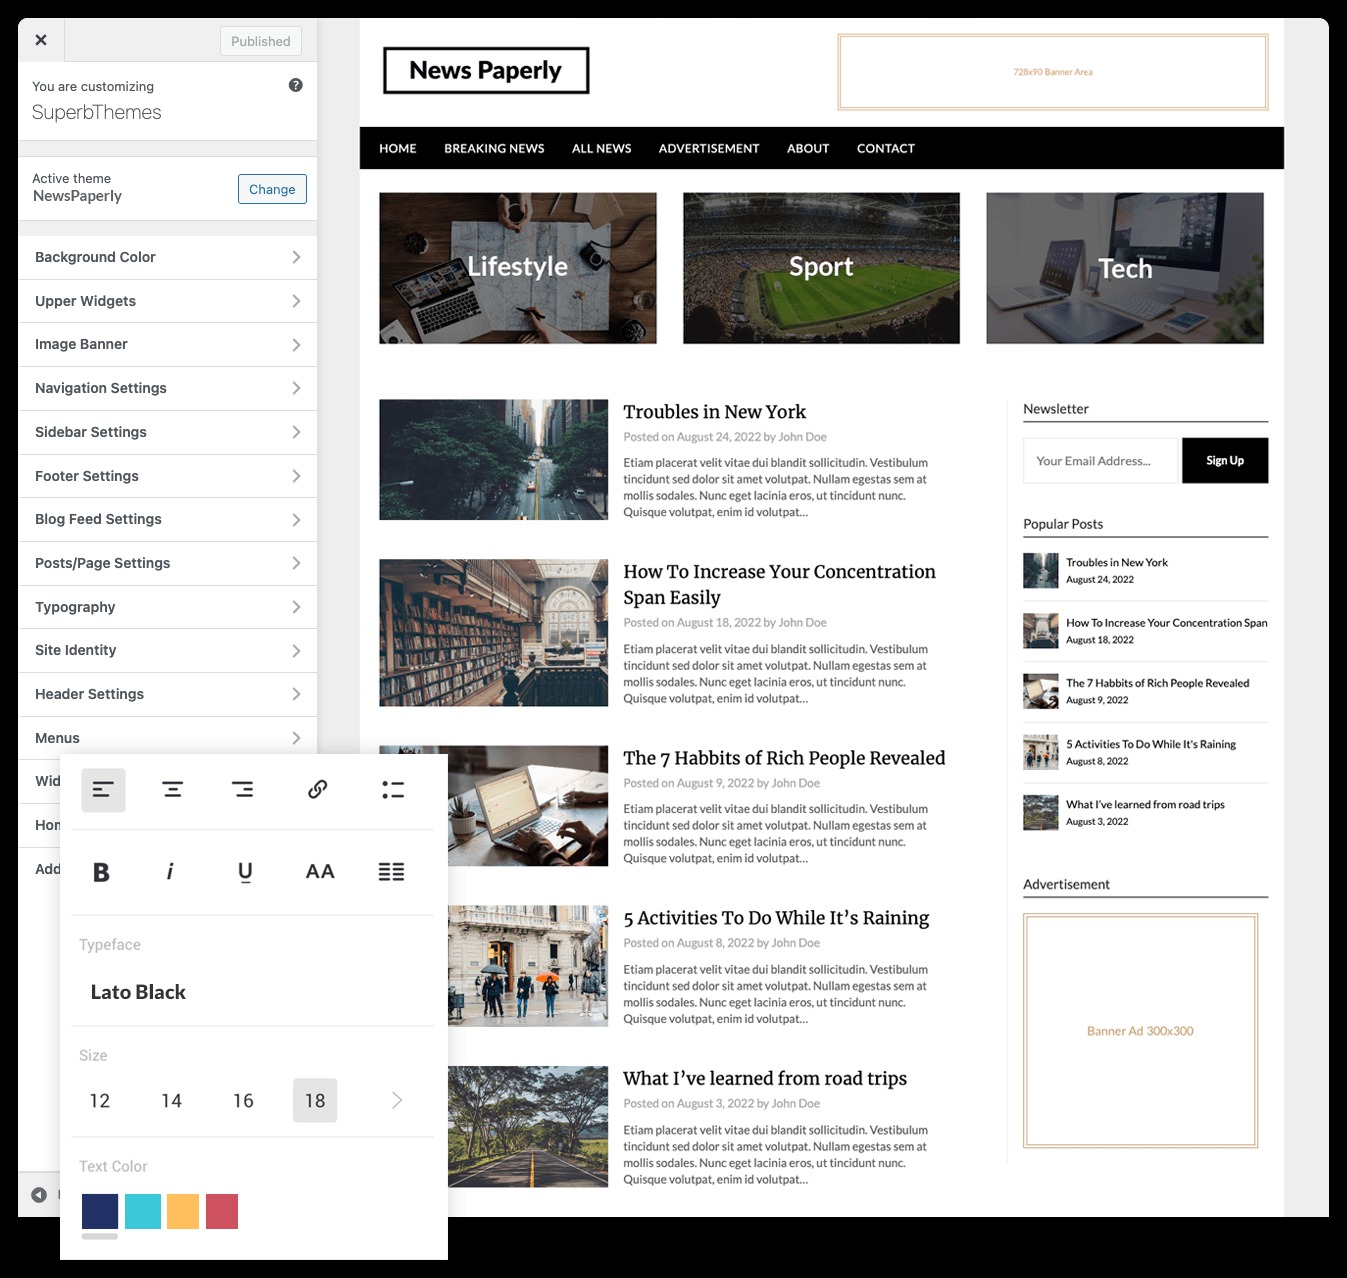Choose font size 16
Viewport: 1347px width, 1278px height.
[243, 1101]
